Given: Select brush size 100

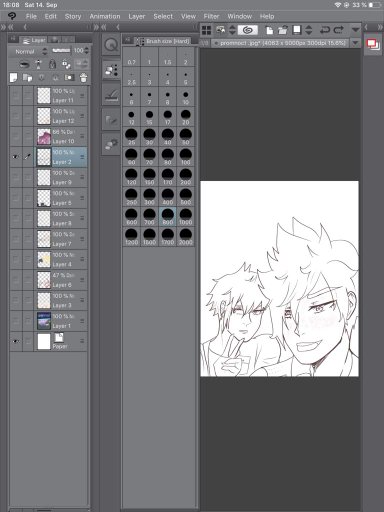Looking at the screenshot, I should pos(186,157).
